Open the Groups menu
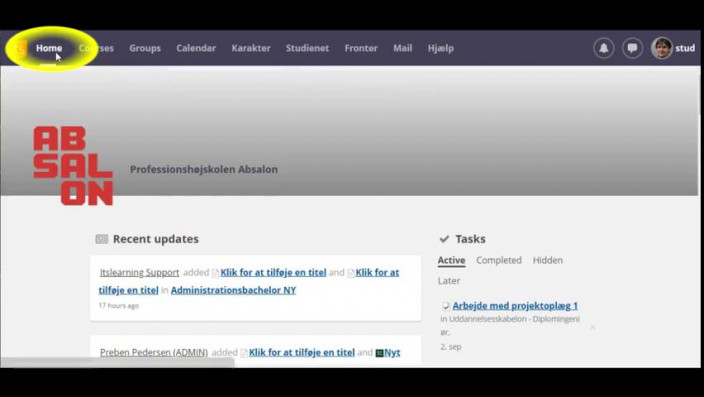Image resolution: width=704 pixels, height=397 pixels. pyautogui.click(x=145, y=48)
